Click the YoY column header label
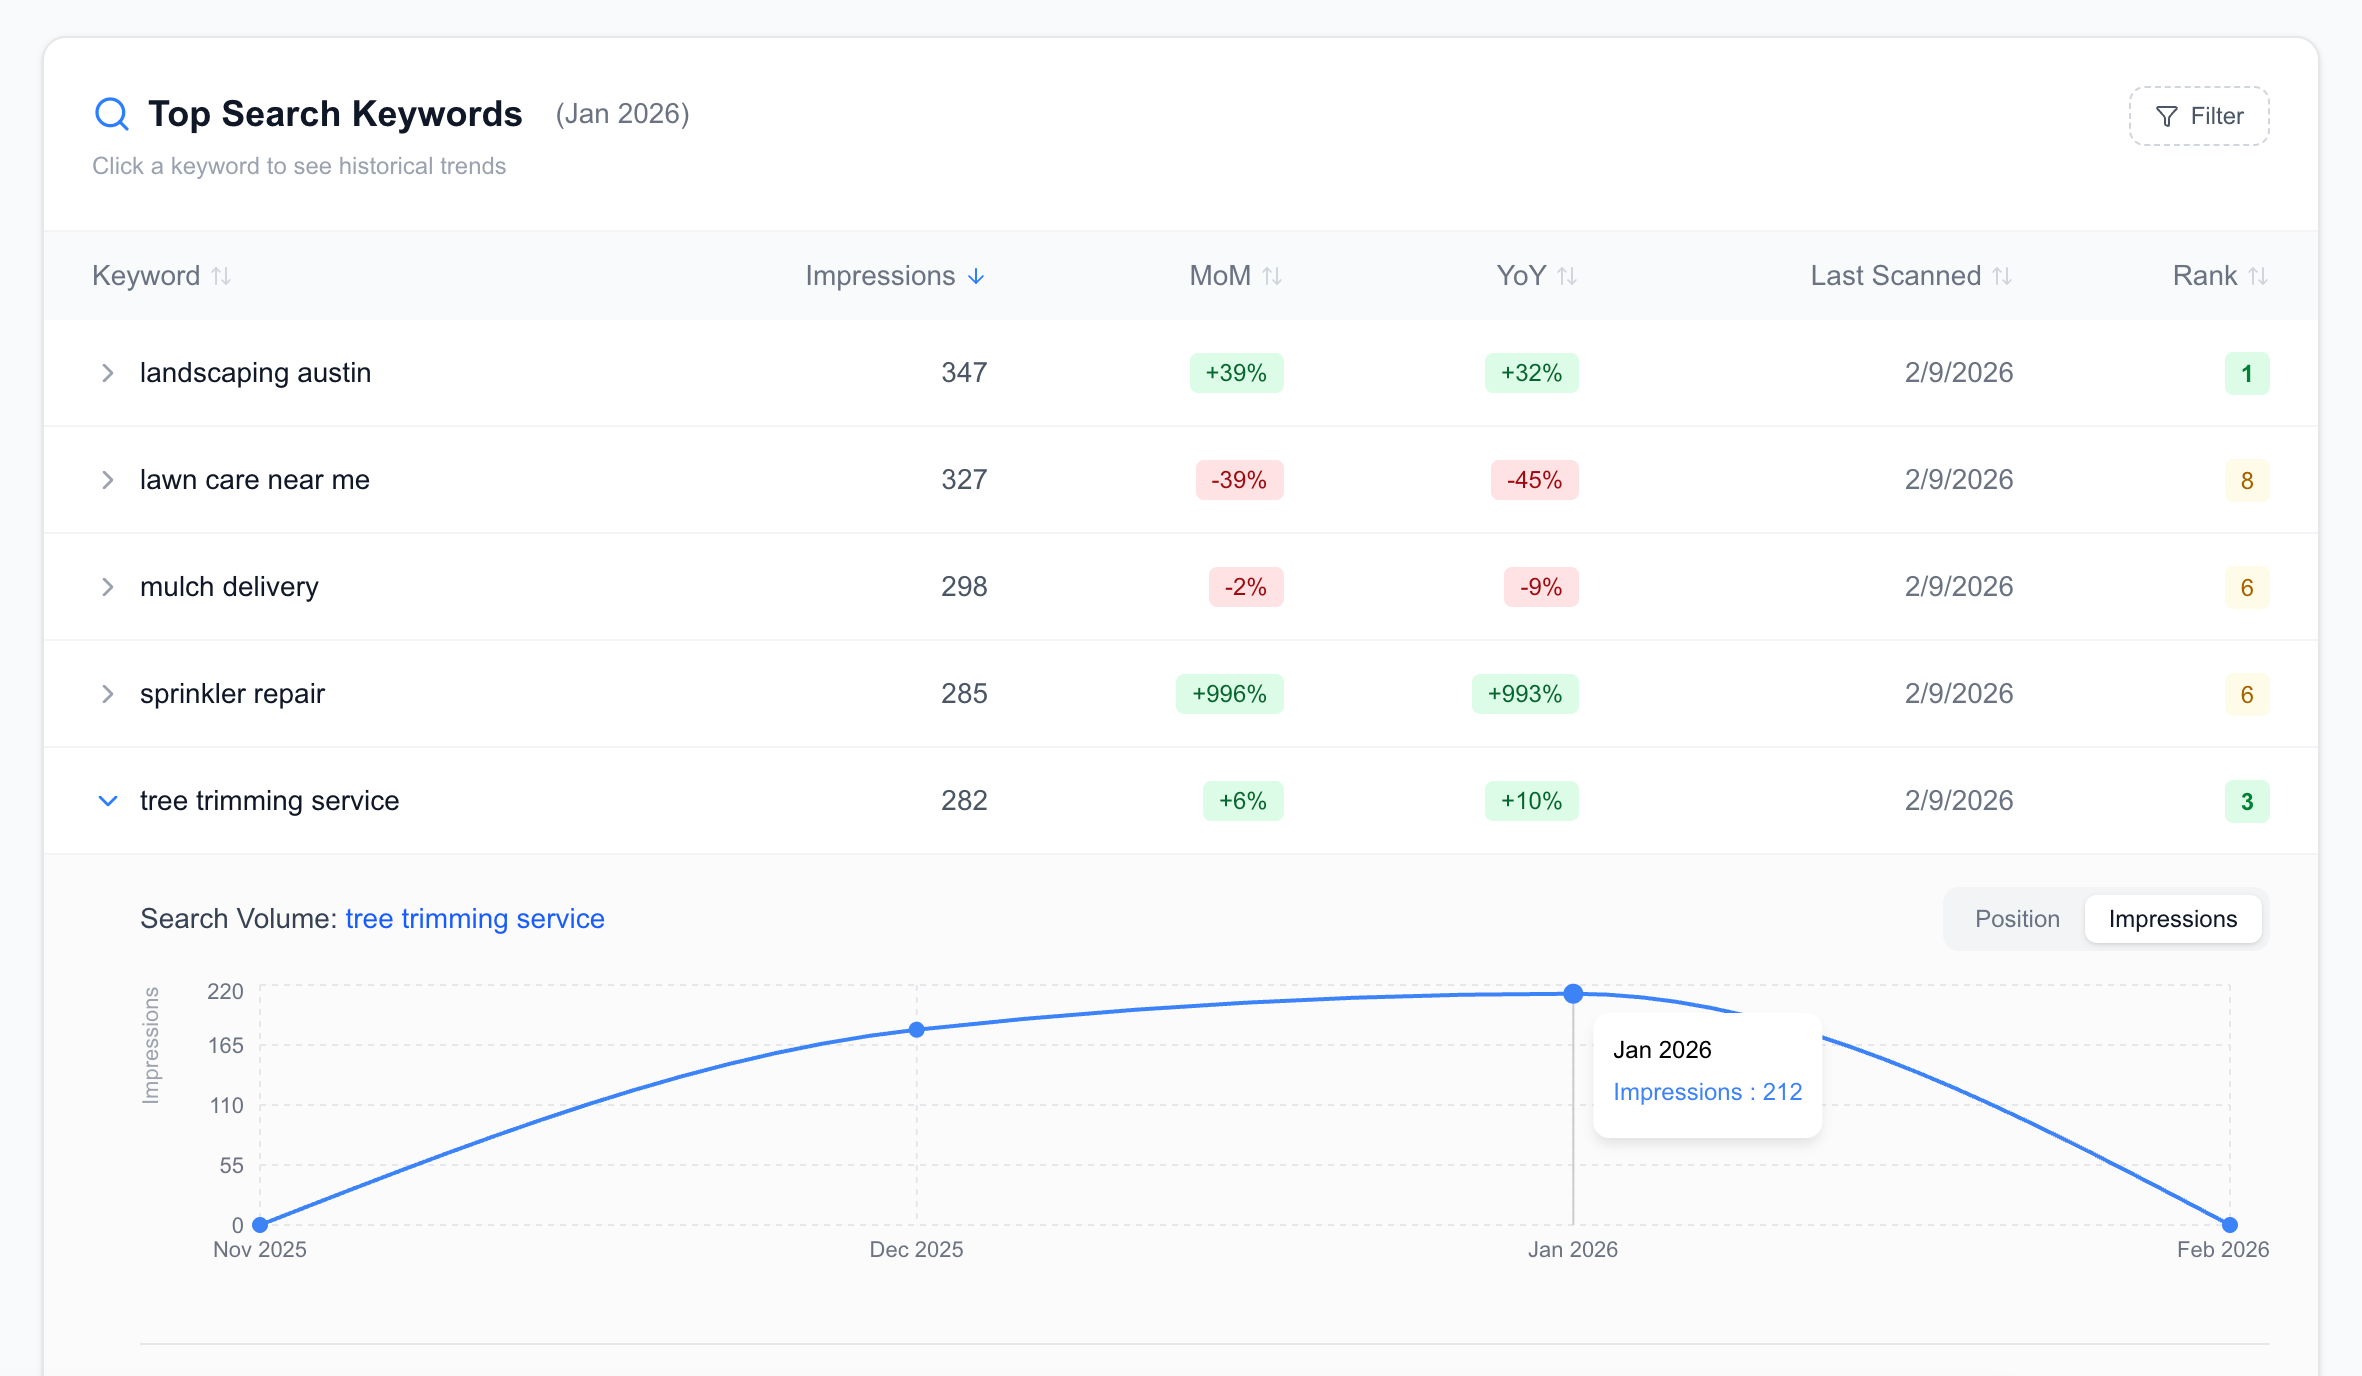Image resolution: width=2362 pixels, height=1376 pixels. (1521, 276)
